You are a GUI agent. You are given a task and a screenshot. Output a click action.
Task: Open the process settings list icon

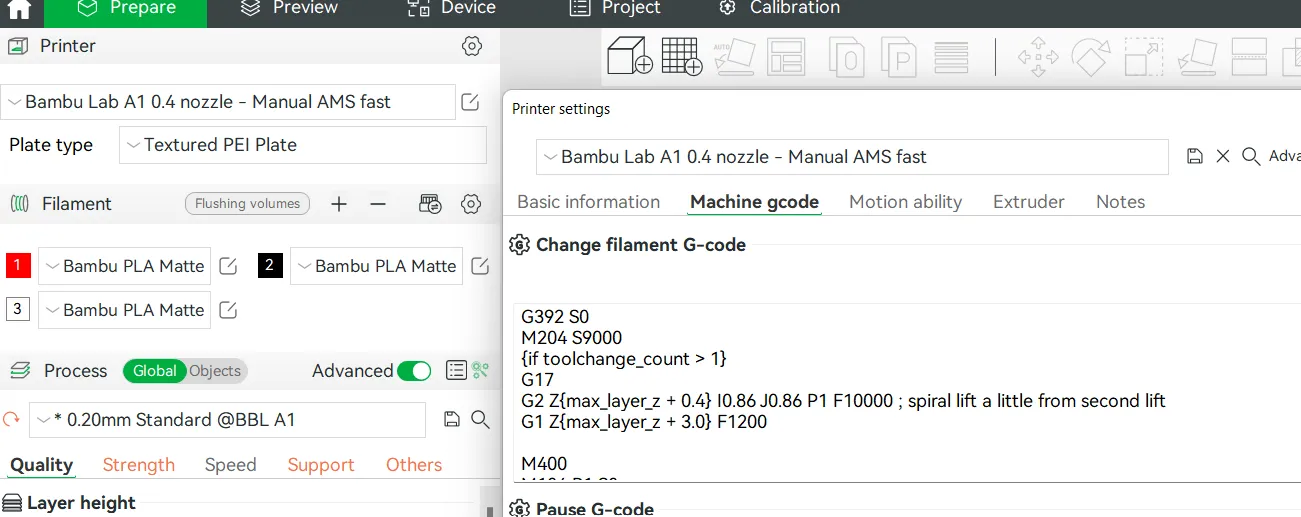(456, 371)
